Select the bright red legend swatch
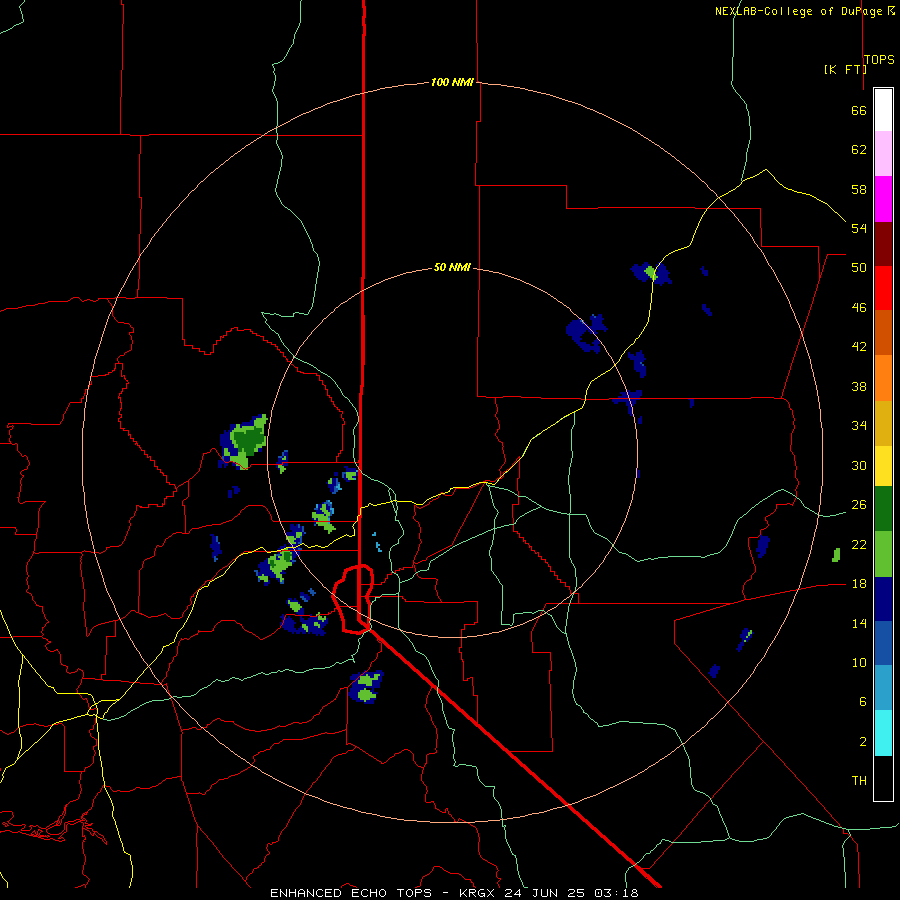 click(883, 288)
